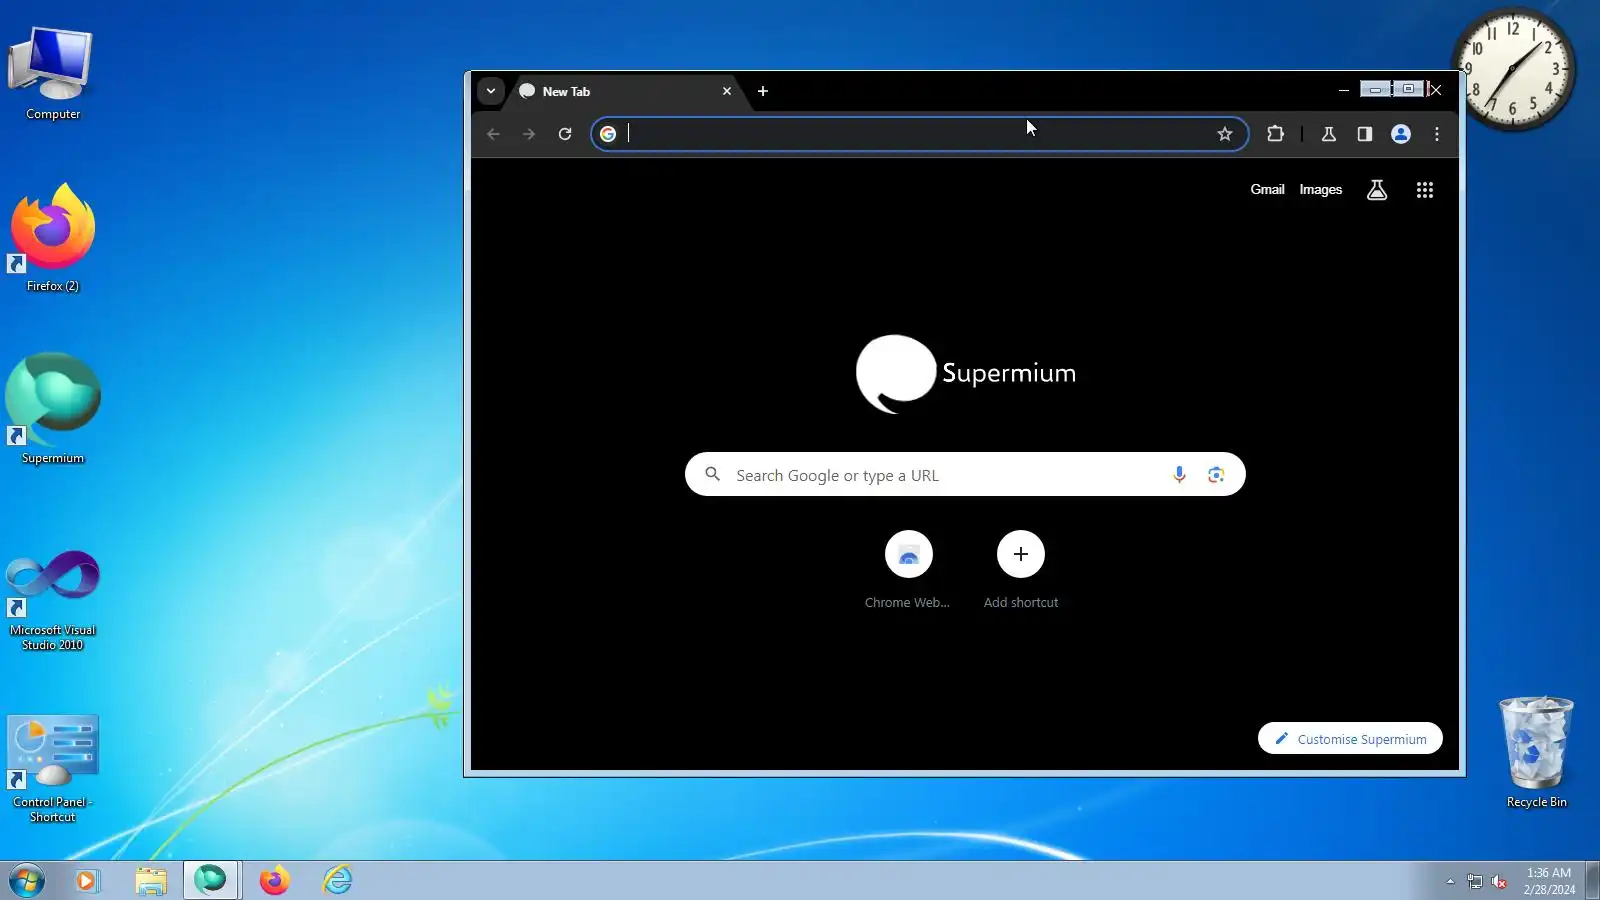
Task: Bookmark this tab with the star icon
Action: [1225, 134]
